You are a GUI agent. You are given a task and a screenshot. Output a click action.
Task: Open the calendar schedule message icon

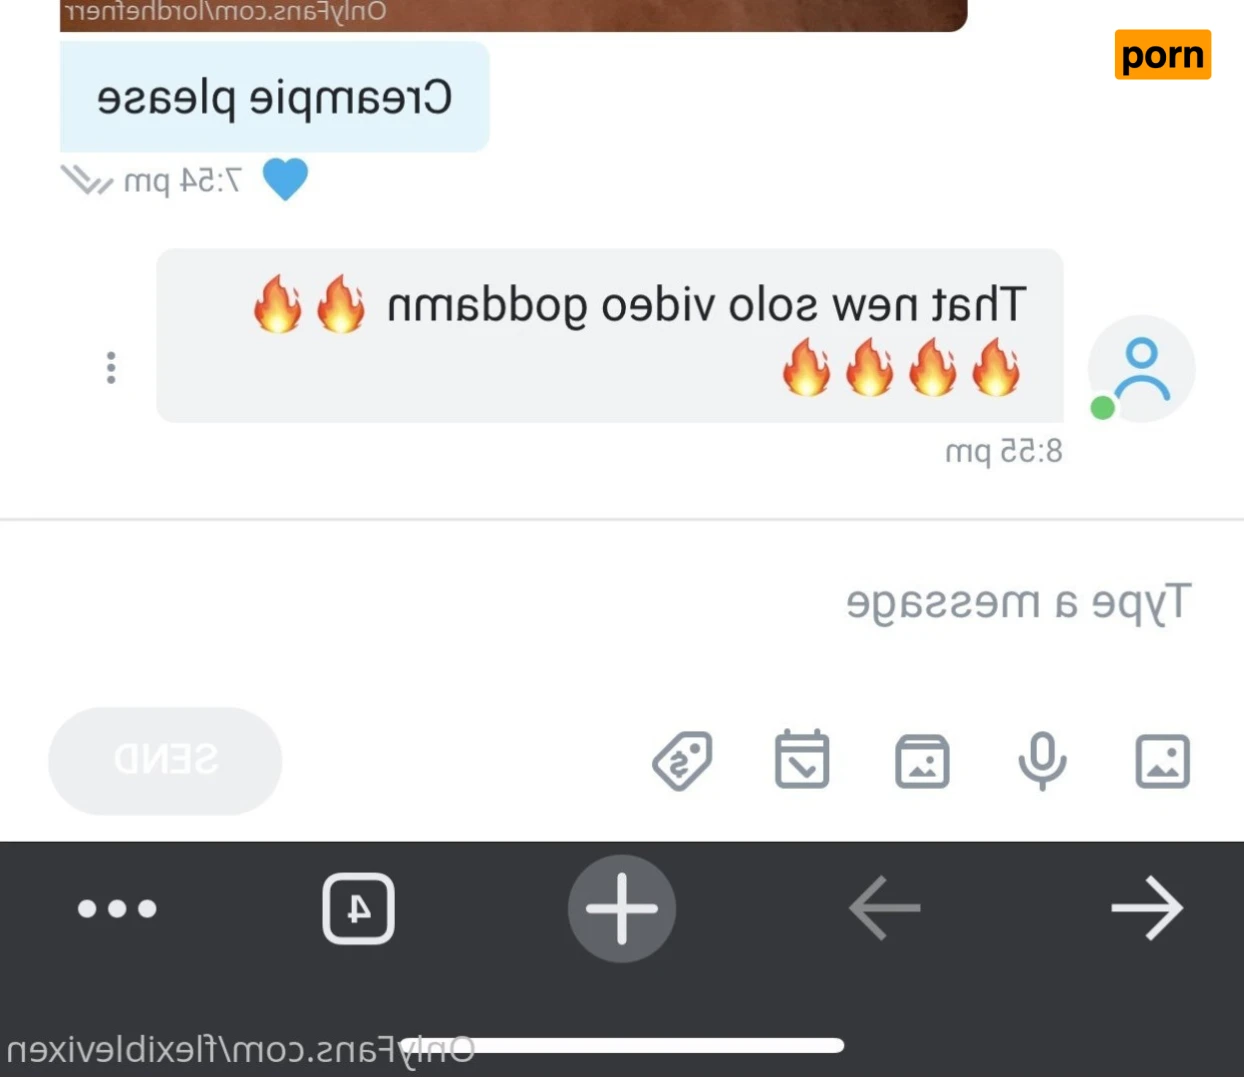click(802, 760)
